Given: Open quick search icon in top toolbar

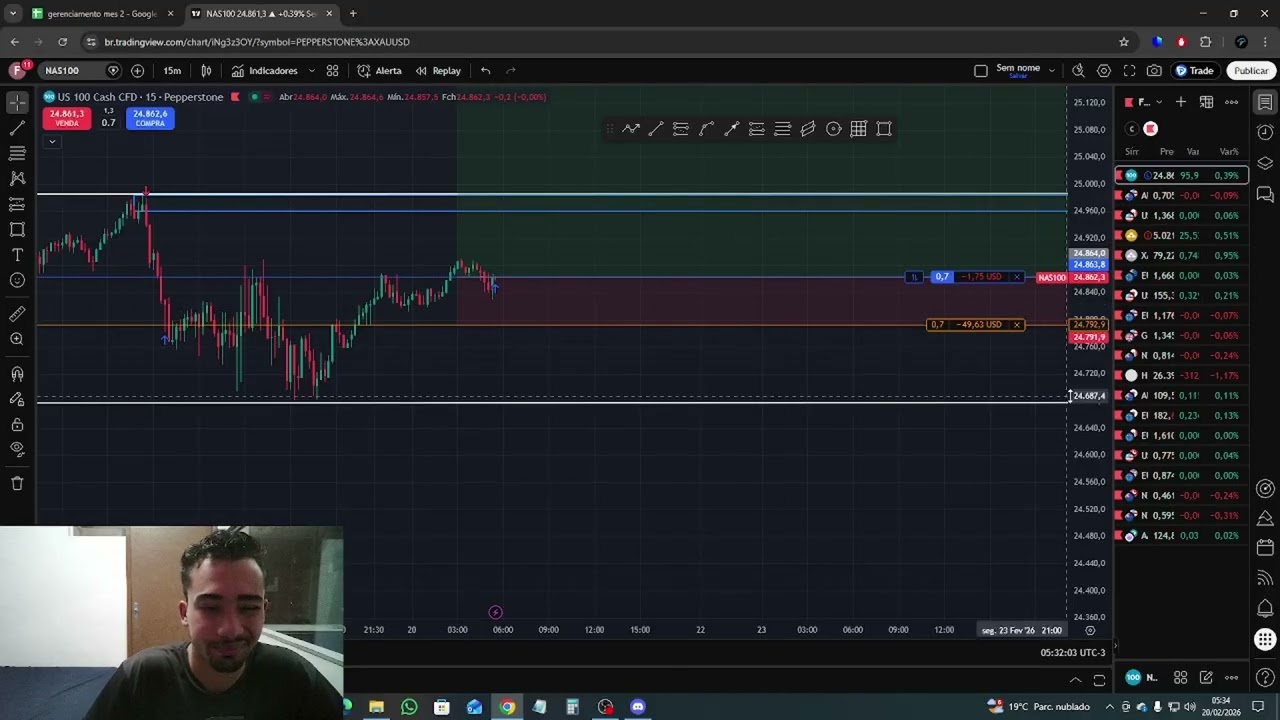Looking at the screenshot, I should coord(1078,71).
